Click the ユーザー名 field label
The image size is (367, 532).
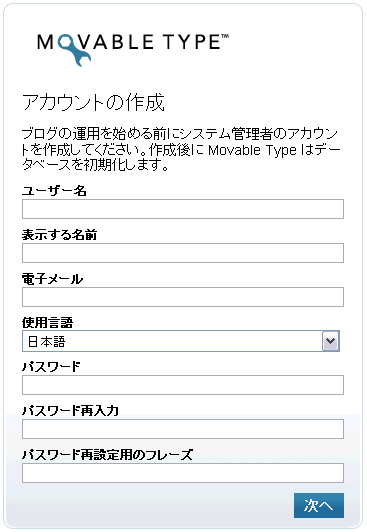pyautogui.click(x=54, y=191)
